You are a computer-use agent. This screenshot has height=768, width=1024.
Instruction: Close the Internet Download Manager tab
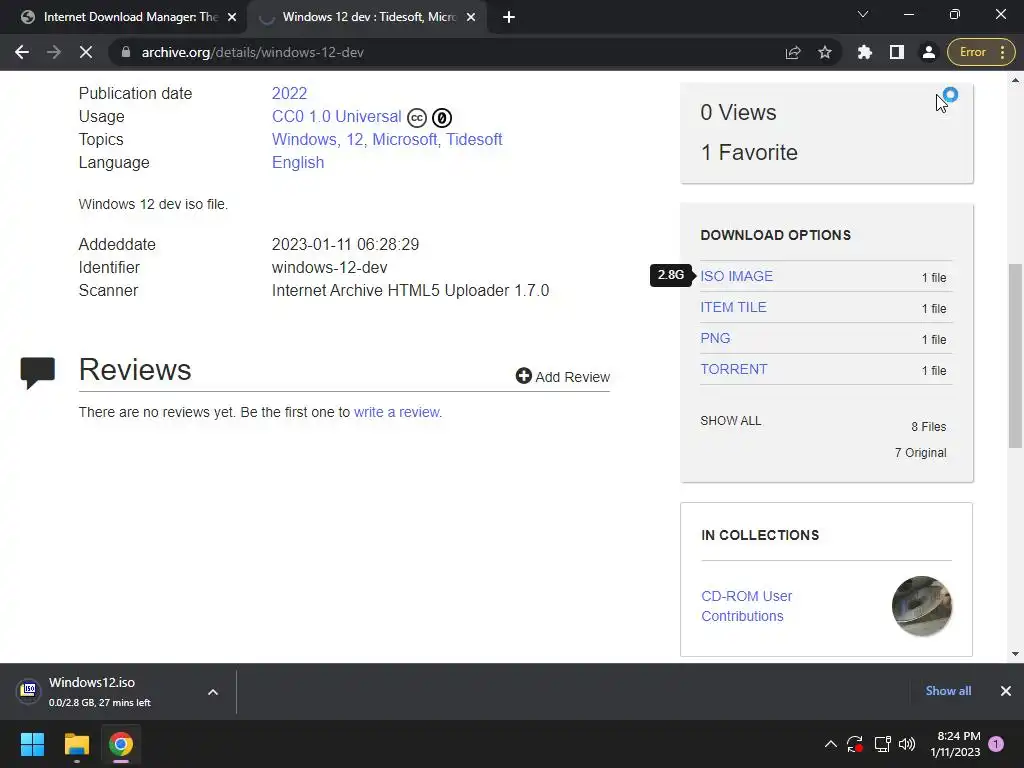coord(232,18)
